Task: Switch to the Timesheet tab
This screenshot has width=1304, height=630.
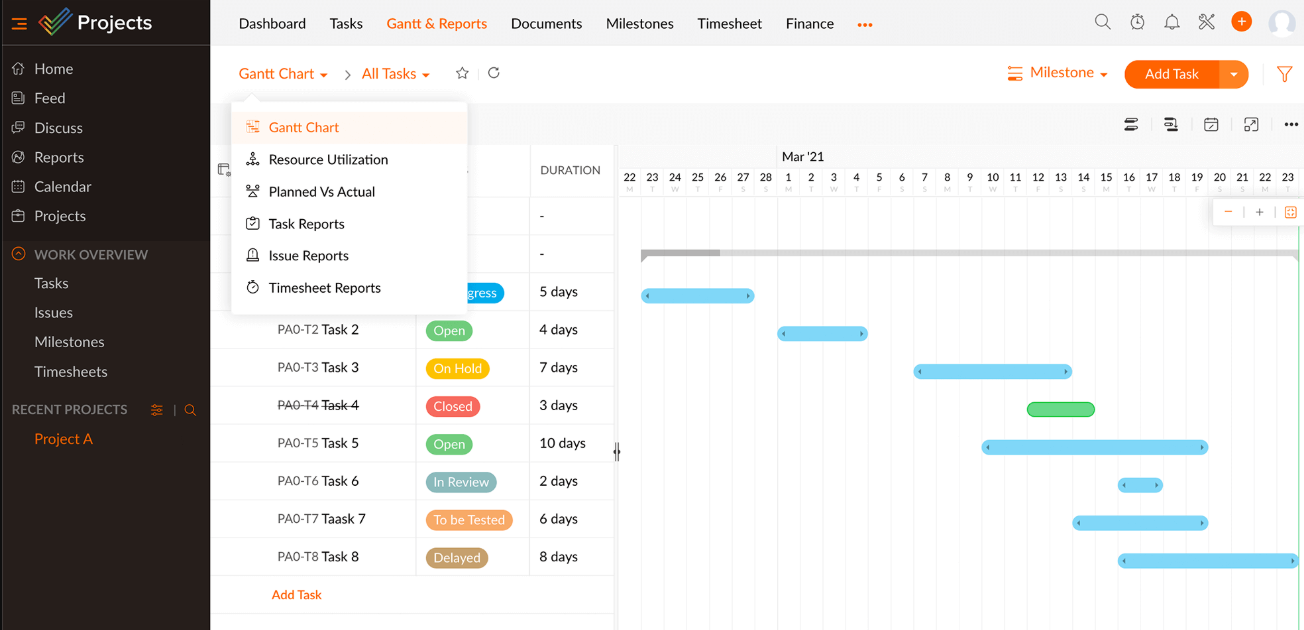Action: 730,23
